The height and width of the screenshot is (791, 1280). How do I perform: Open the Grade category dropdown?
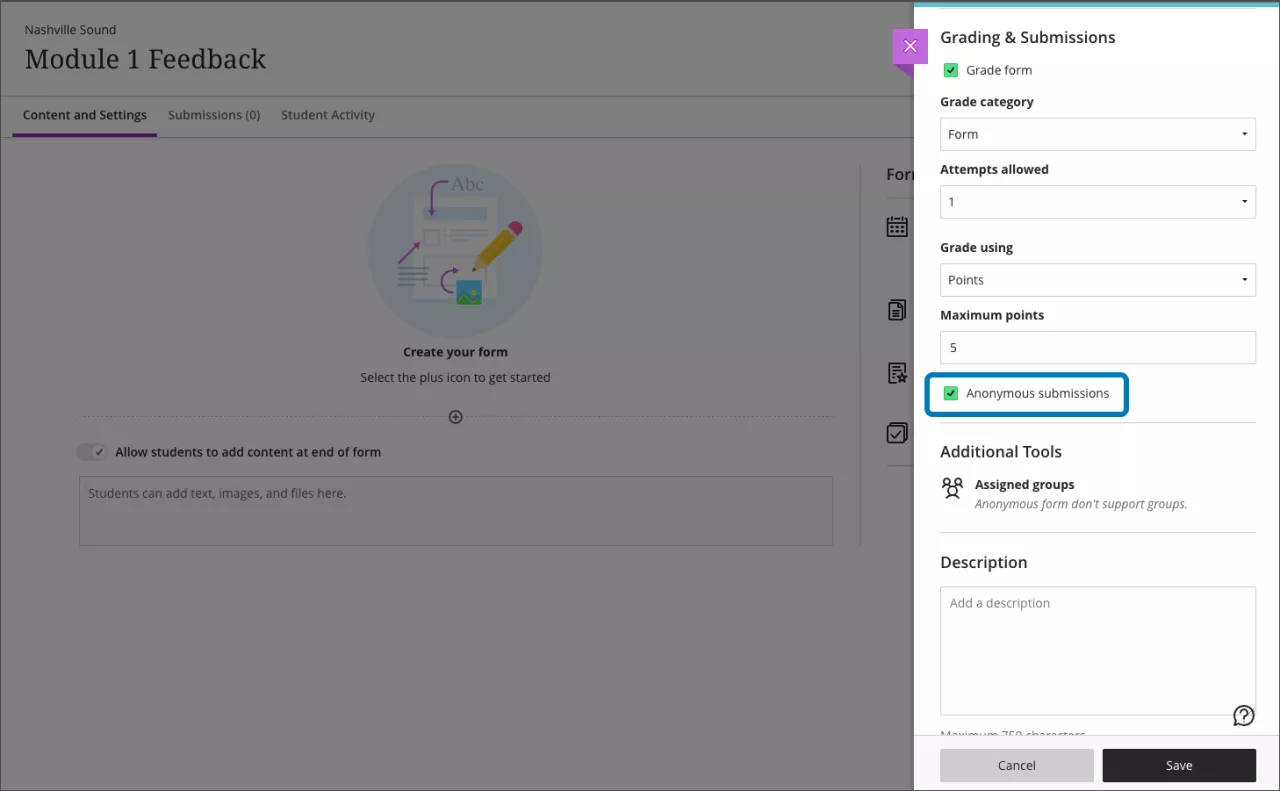tap(1097, 134)
